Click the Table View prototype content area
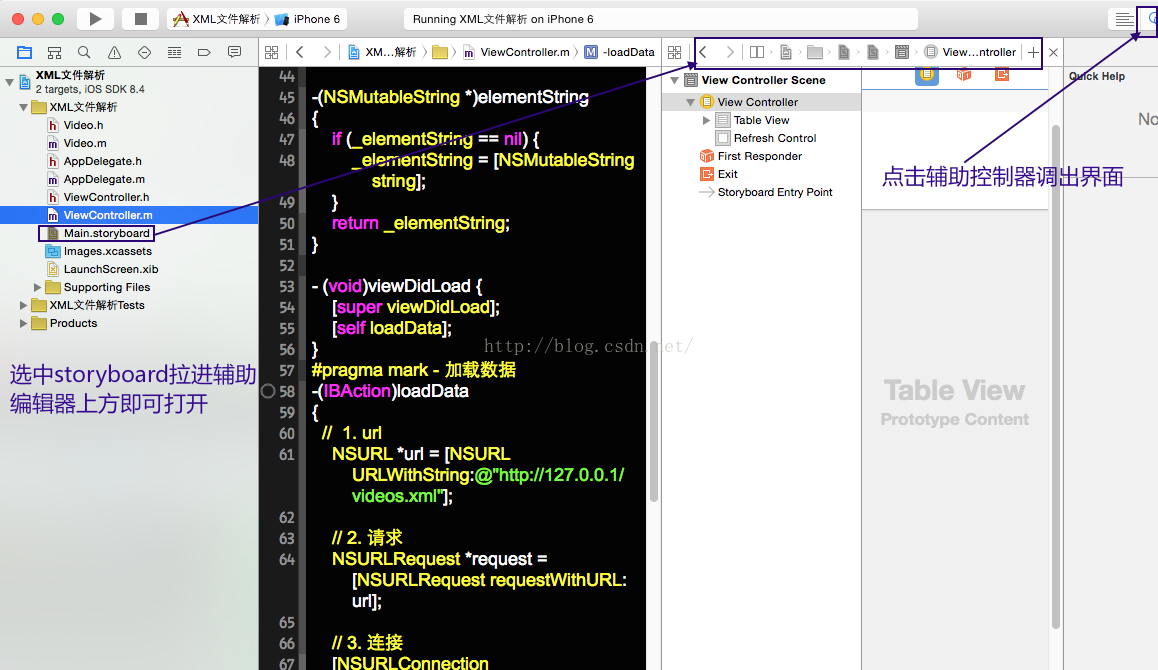1158x670 pixels. pyautogui.click(x=954, y=403)
